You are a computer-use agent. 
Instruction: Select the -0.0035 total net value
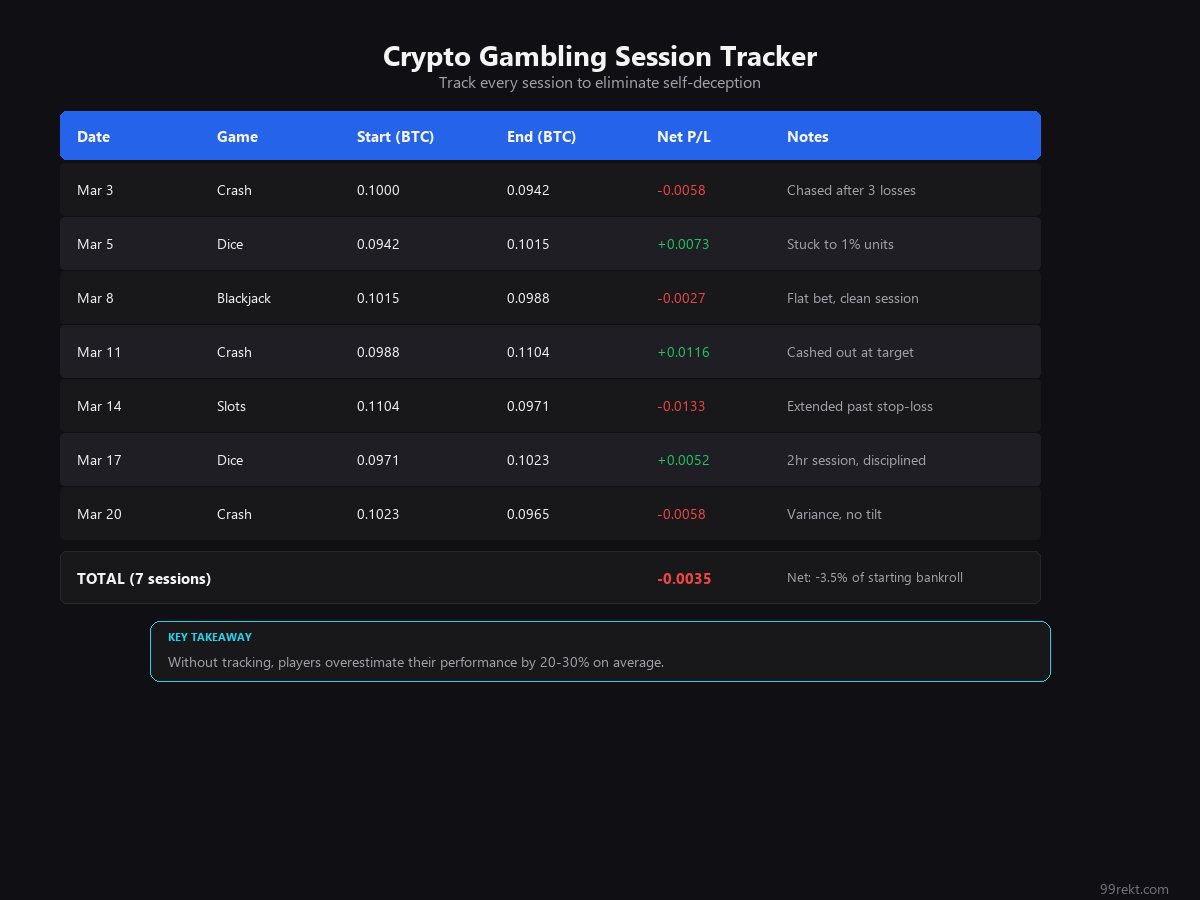pos(684,578)
